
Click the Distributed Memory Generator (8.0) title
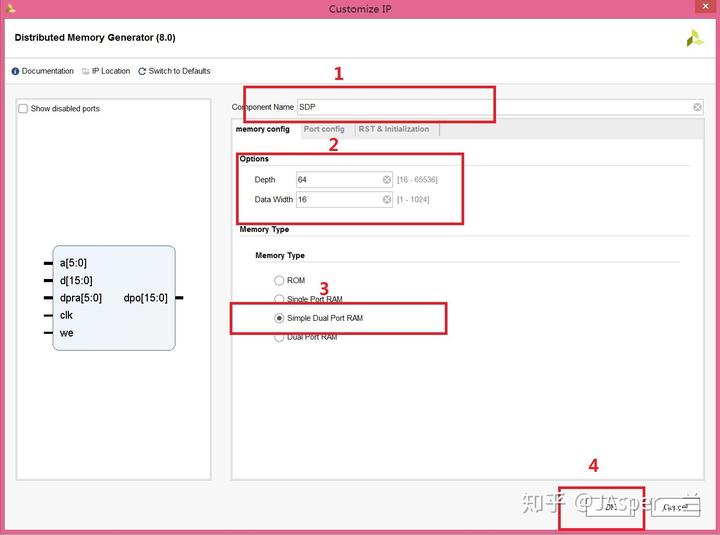[x=95, y=38]
